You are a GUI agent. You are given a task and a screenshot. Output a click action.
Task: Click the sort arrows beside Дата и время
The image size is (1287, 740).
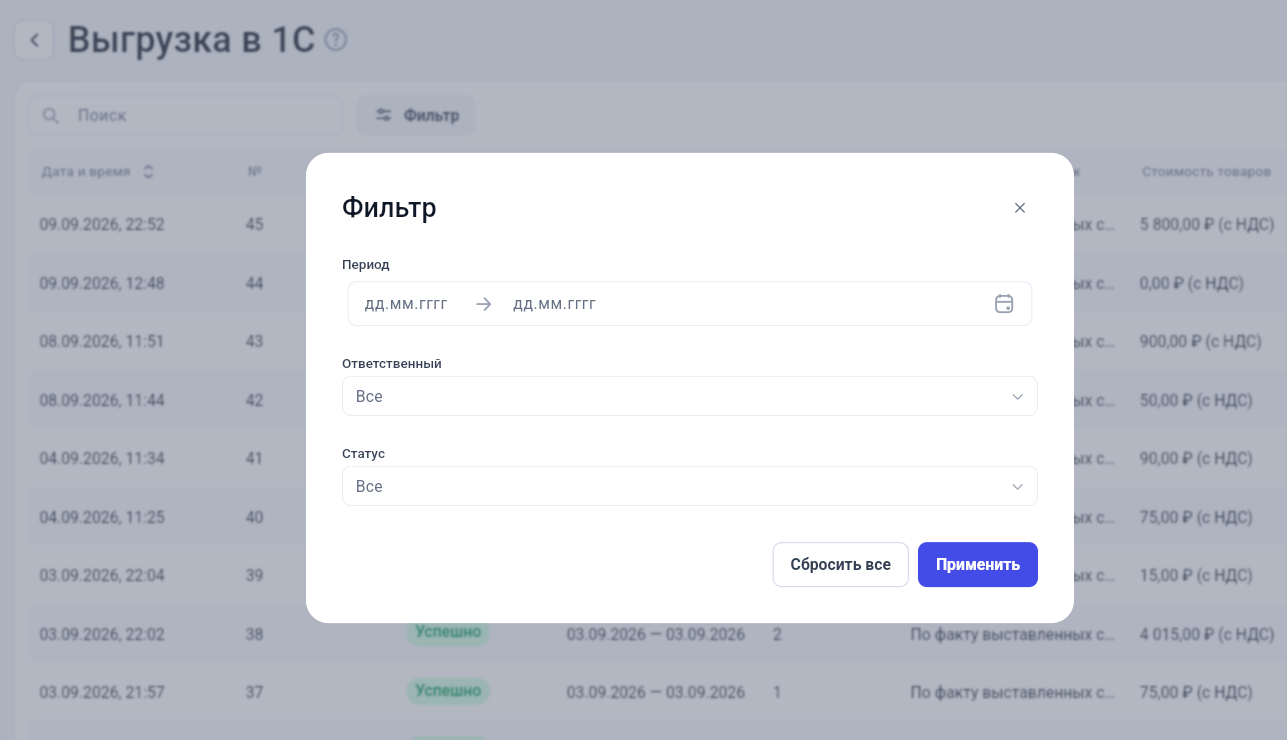148,172
